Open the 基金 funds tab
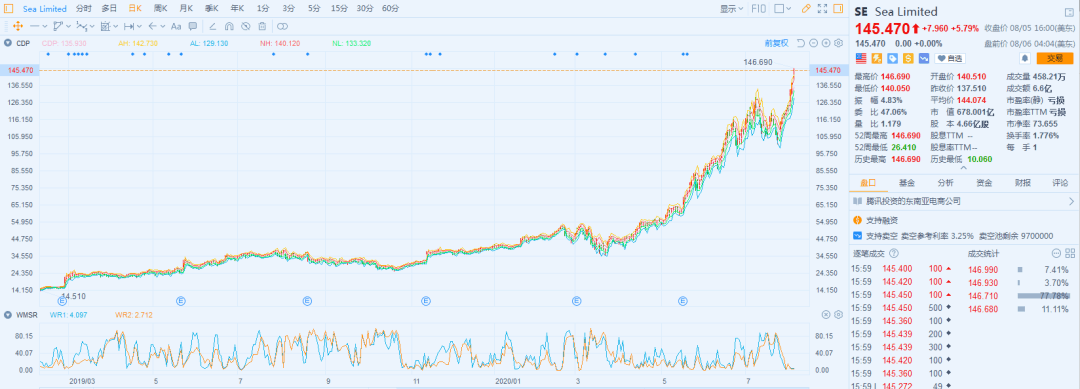 [906, 182]
